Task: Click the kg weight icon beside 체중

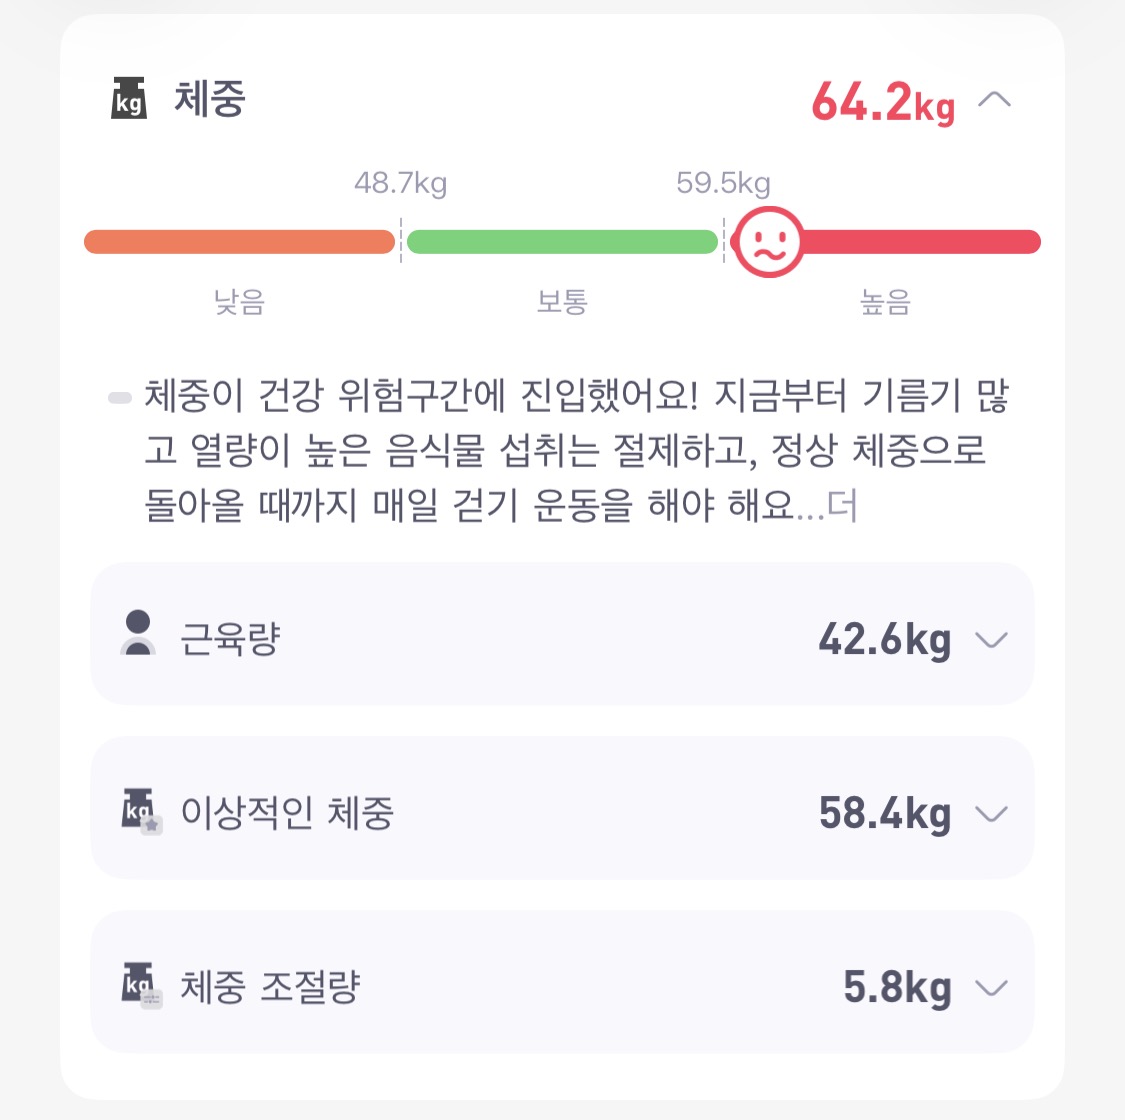Action: pos(129,98)
